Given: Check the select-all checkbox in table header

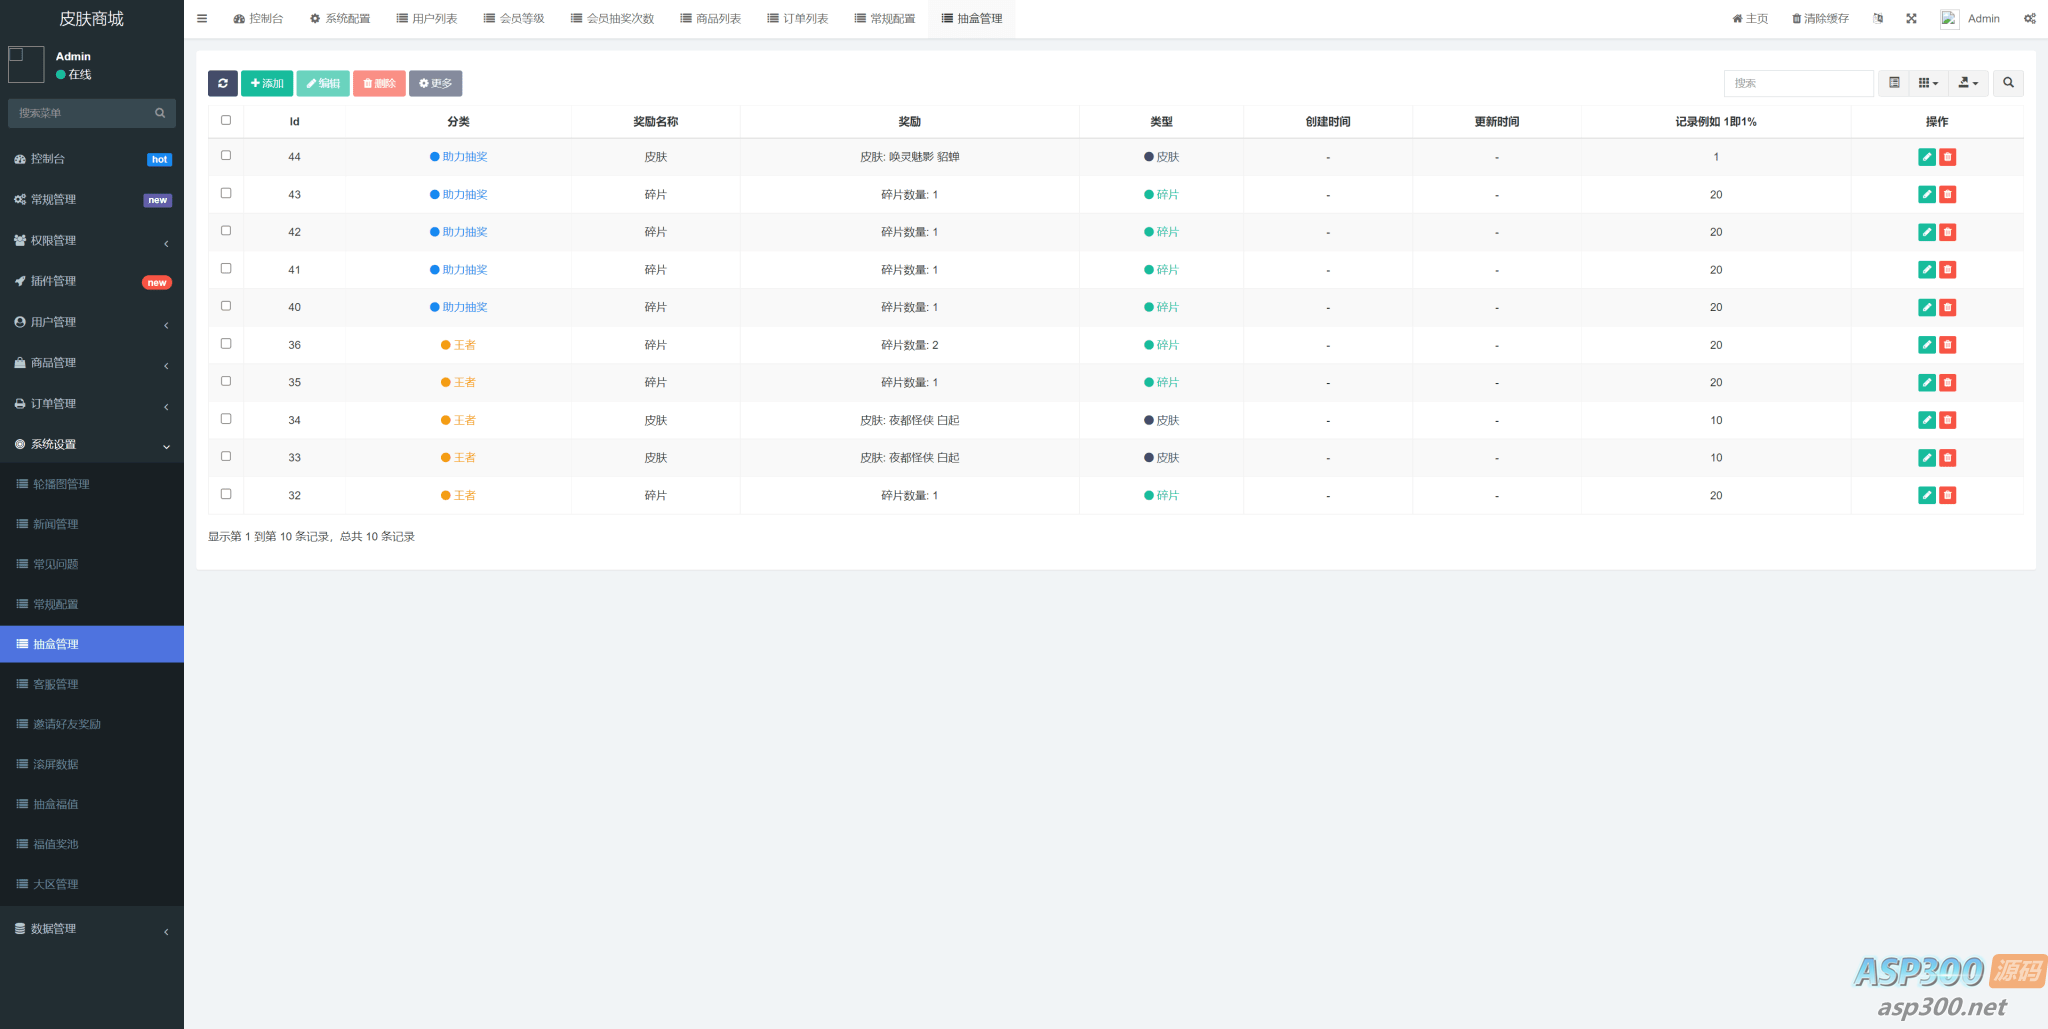Looking at the screenshot, I should [226, 120].
